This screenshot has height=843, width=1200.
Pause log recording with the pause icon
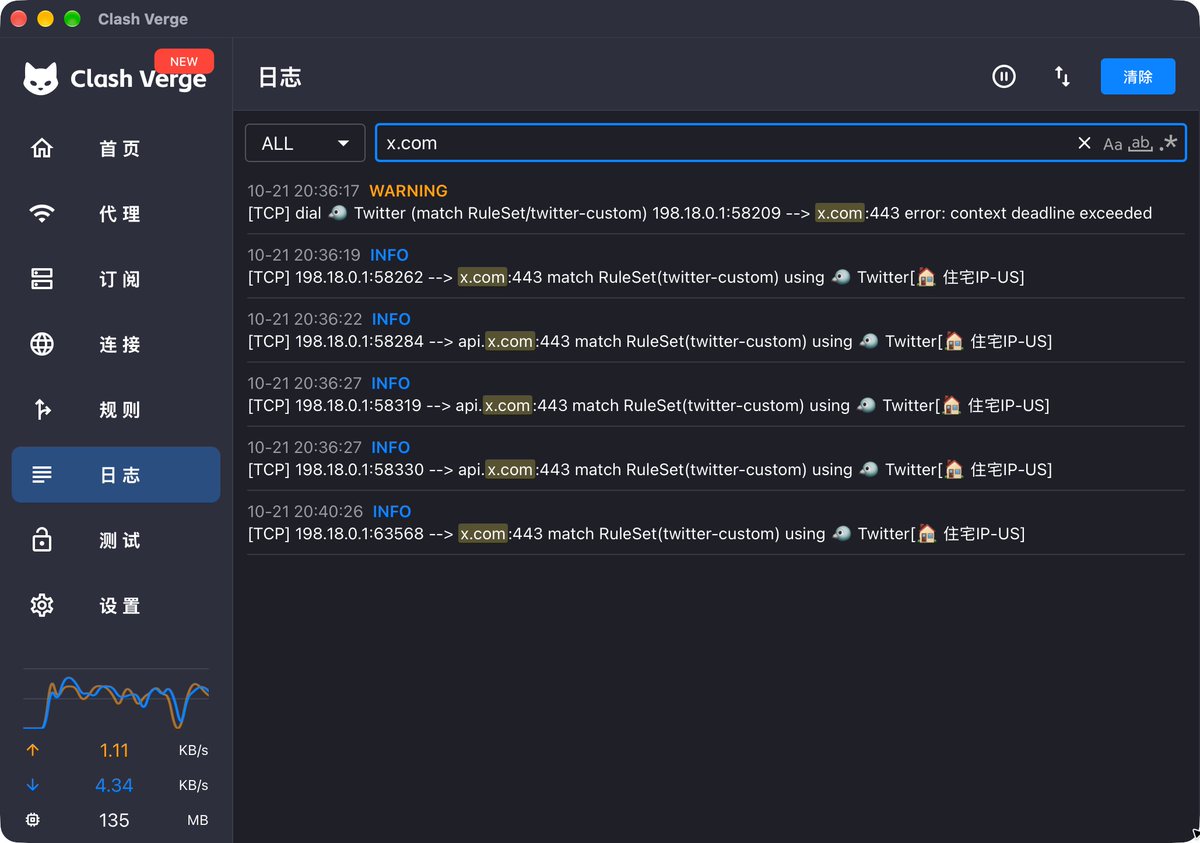pos(1004,76)
